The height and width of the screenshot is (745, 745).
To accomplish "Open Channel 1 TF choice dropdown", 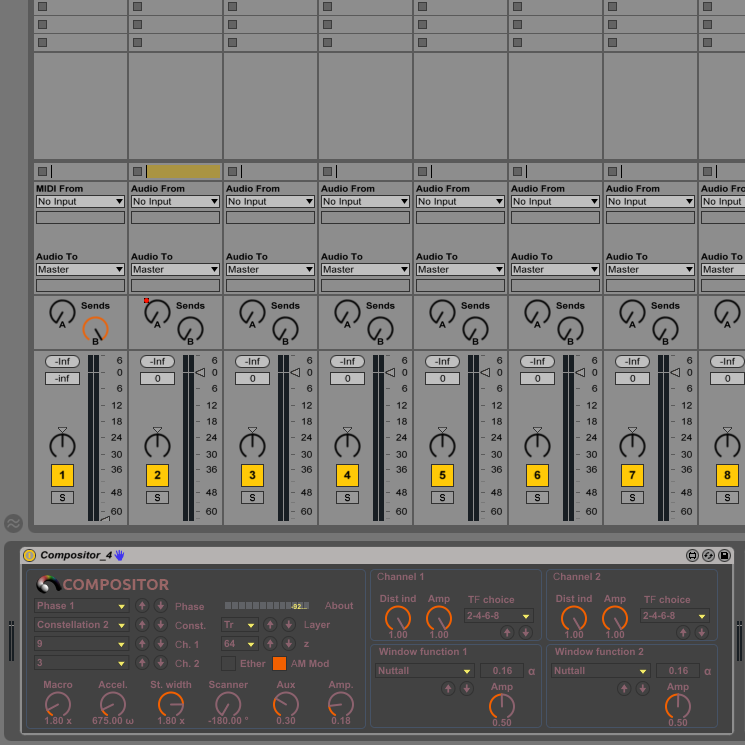I will (498, 616).
